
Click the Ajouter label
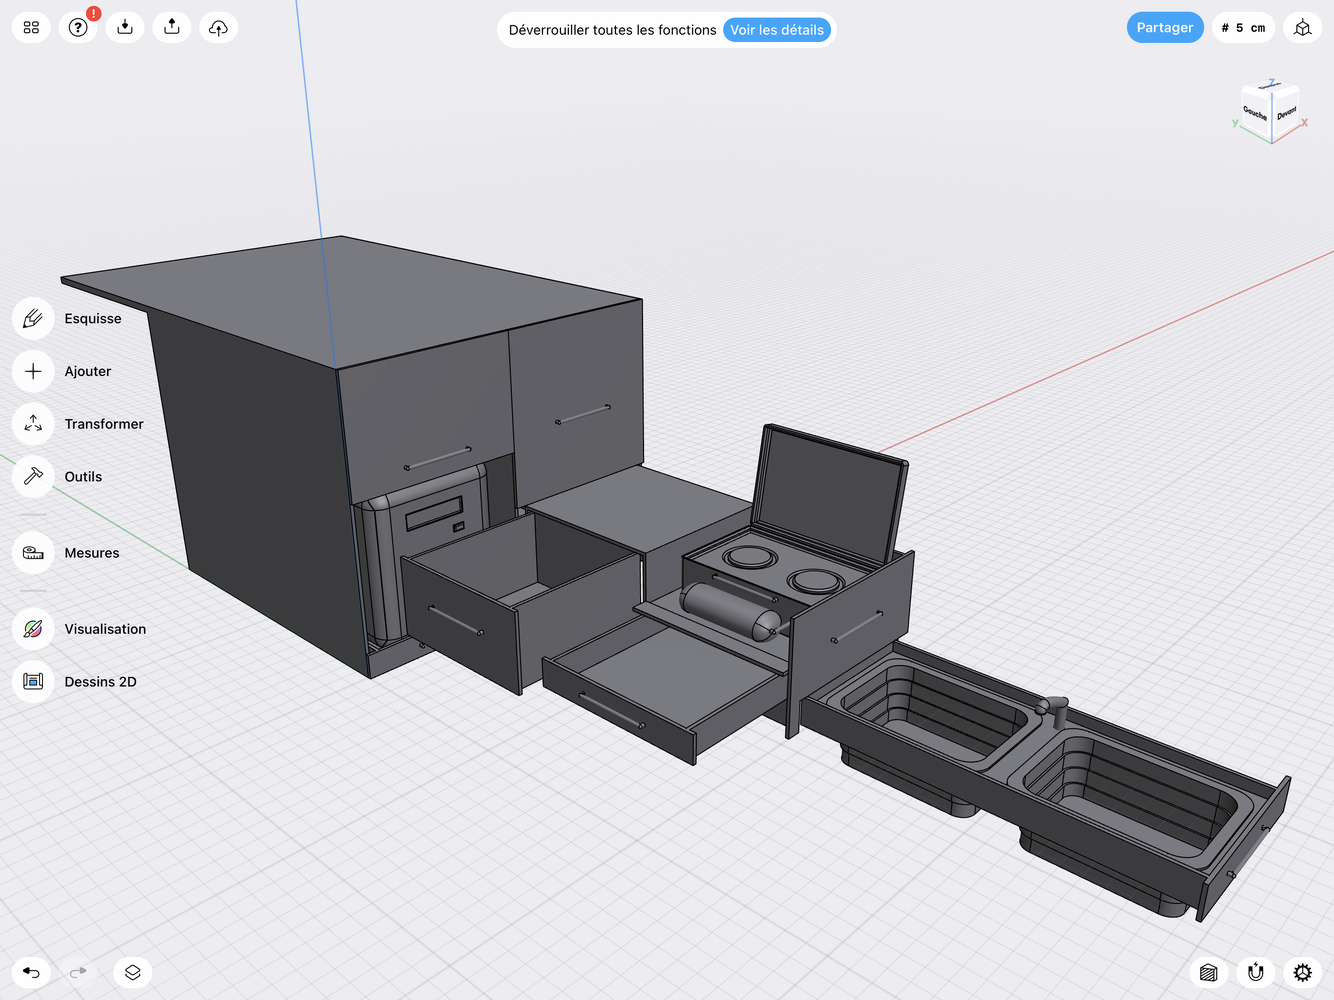88,372
